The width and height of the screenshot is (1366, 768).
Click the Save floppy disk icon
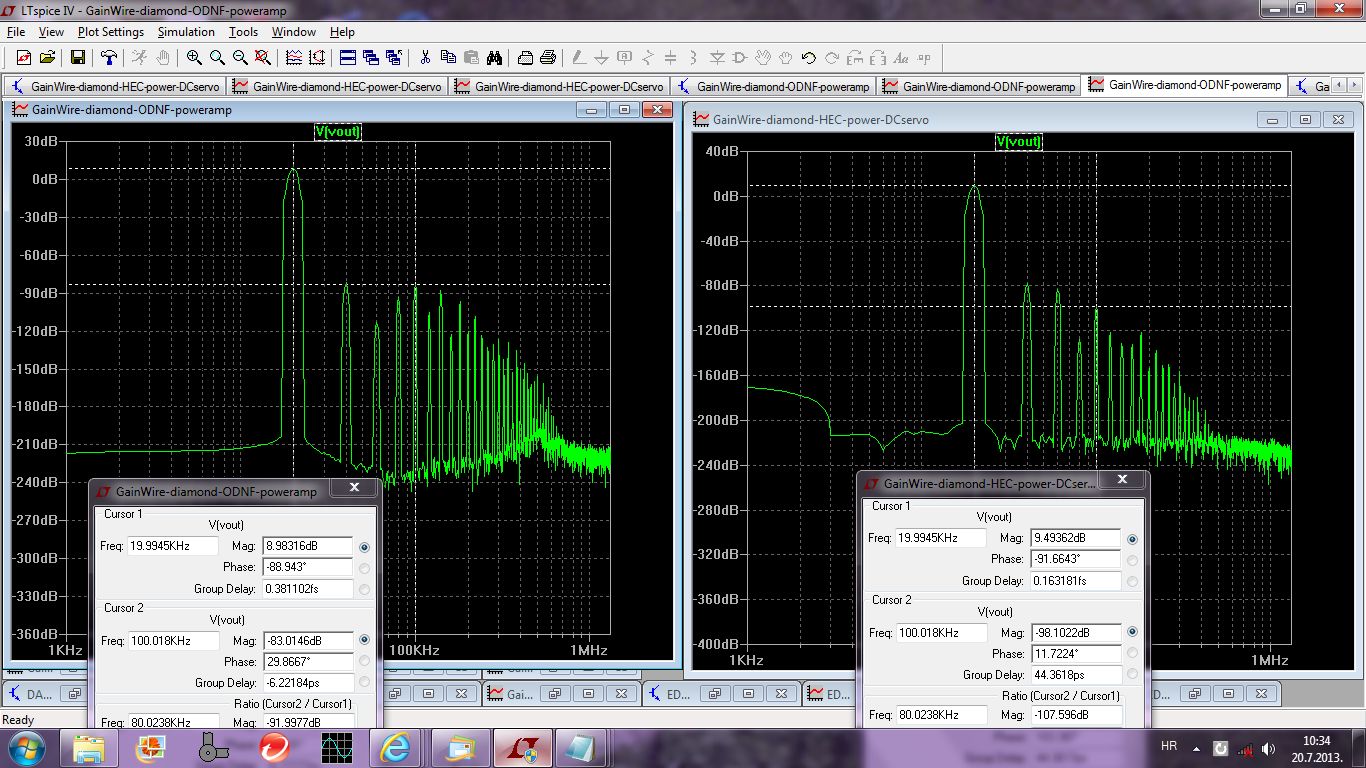click(77, 58)
